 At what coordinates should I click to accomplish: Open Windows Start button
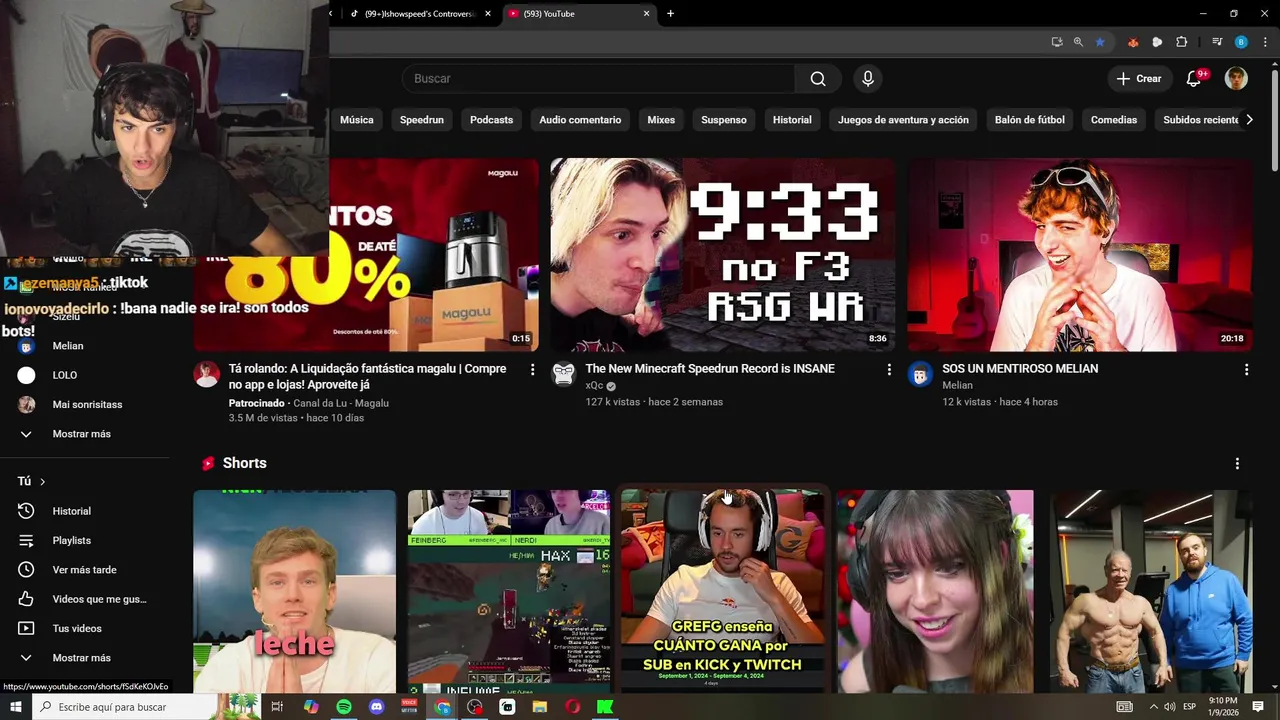(16, 707)
